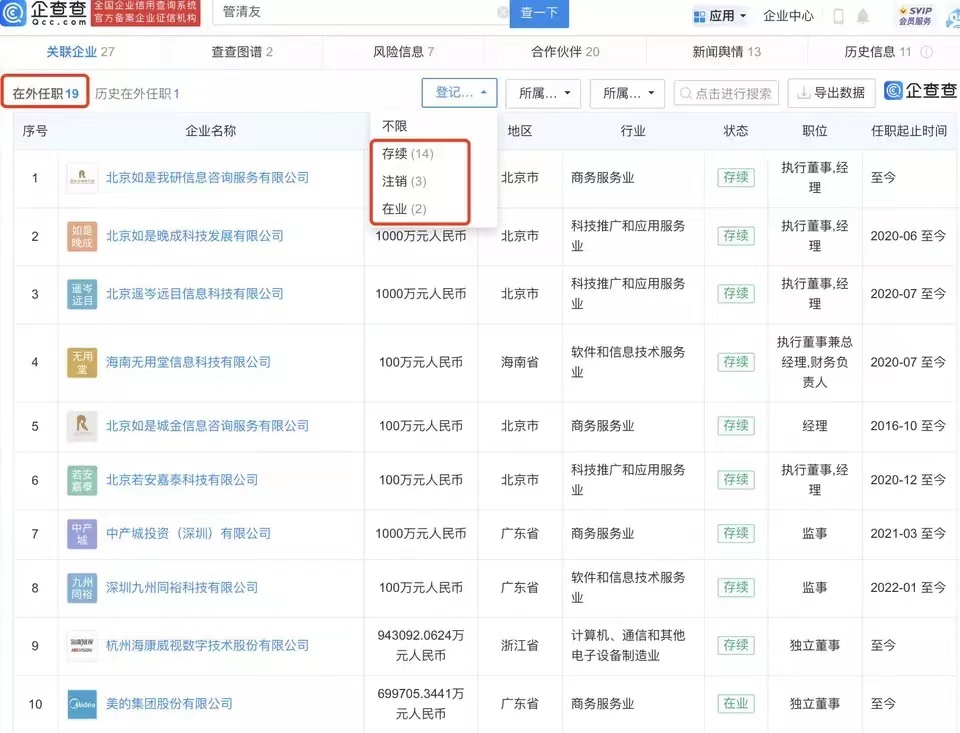Click the 遥岑远目 company logo
This screenshot has width=960, height=733.
82,294
